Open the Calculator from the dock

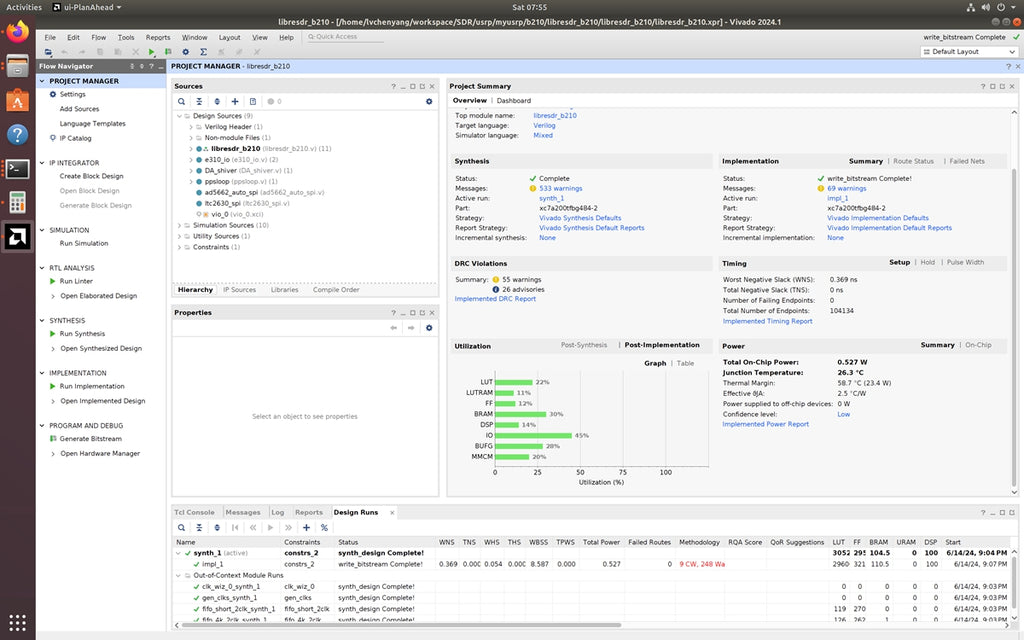(18, 202)
